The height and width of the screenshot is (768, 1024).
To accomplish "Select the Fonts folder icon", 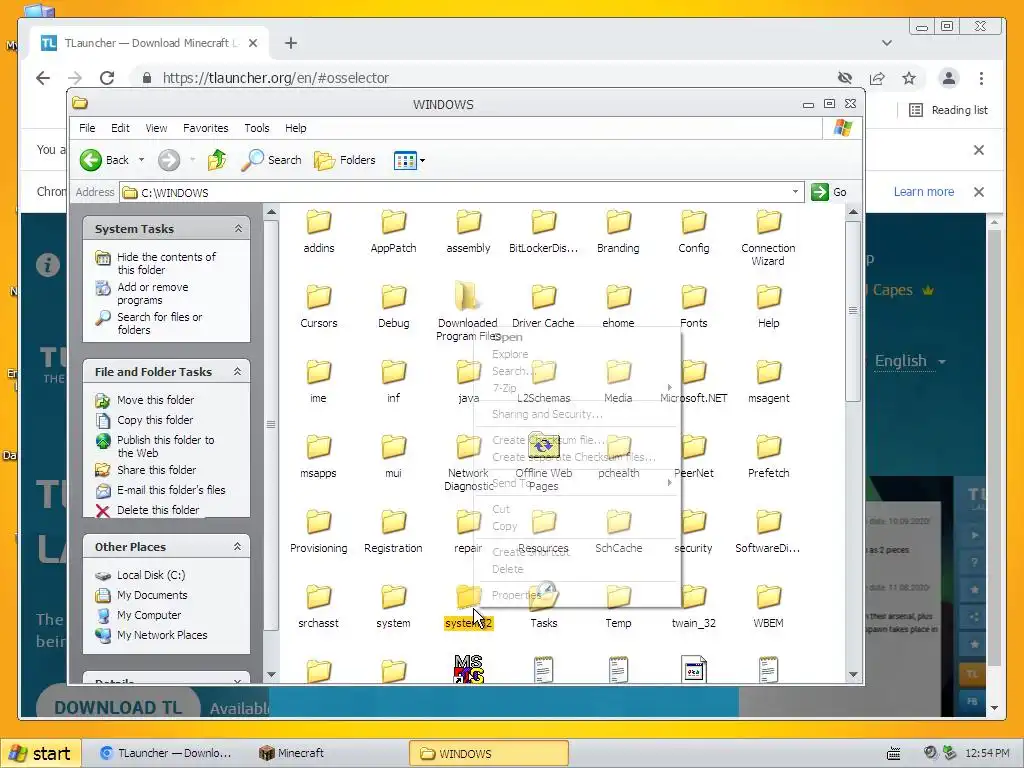I will tap(694, 297).
